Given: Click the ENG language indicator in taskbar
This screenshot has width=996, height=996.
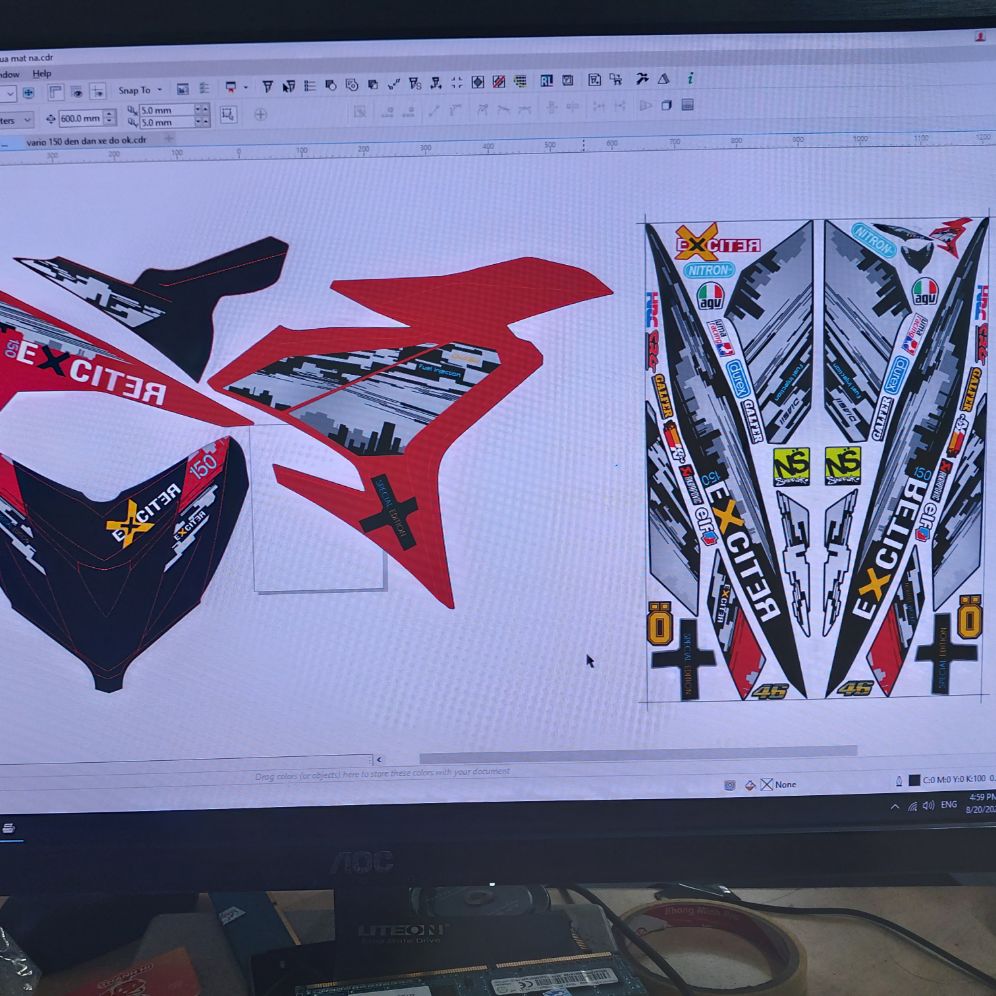Looking at the screenshot, I should click(948, 804).
